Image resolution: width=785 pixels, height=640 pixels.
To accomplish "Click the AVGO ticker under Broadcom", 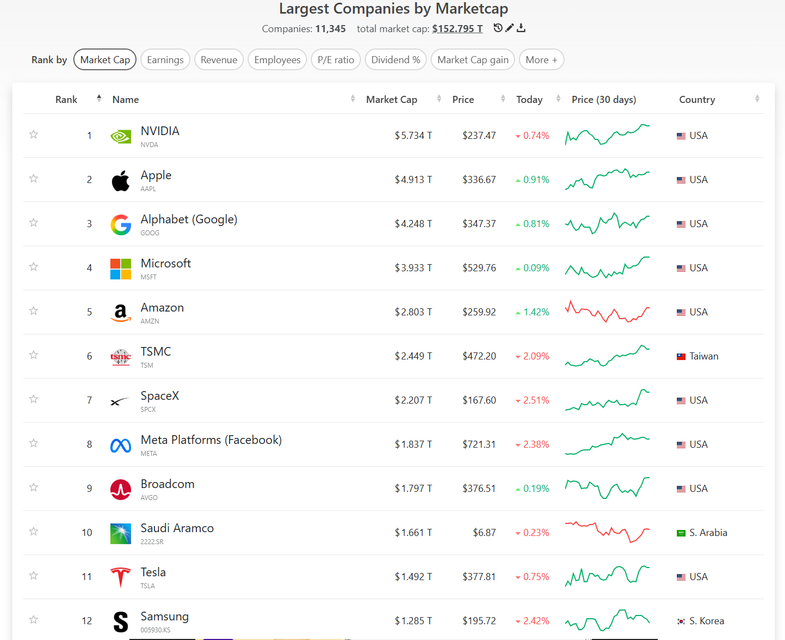I will 149,497.
